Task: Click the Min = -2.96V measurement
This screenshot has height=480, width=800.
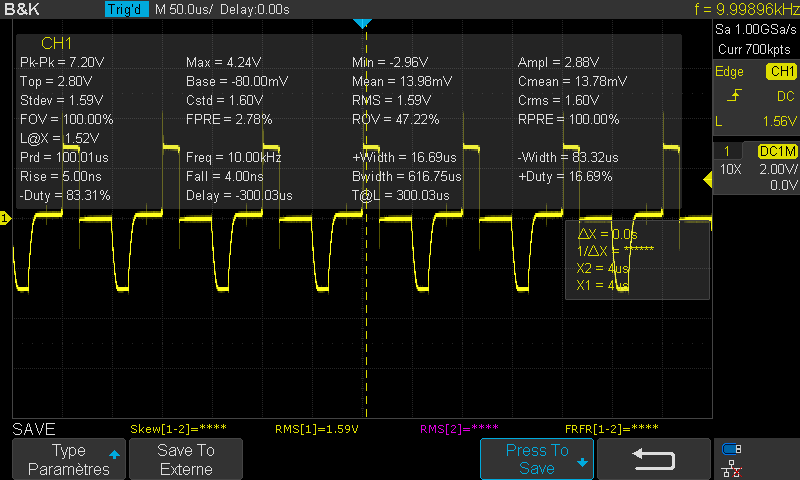Action: [x=390, y=62]
